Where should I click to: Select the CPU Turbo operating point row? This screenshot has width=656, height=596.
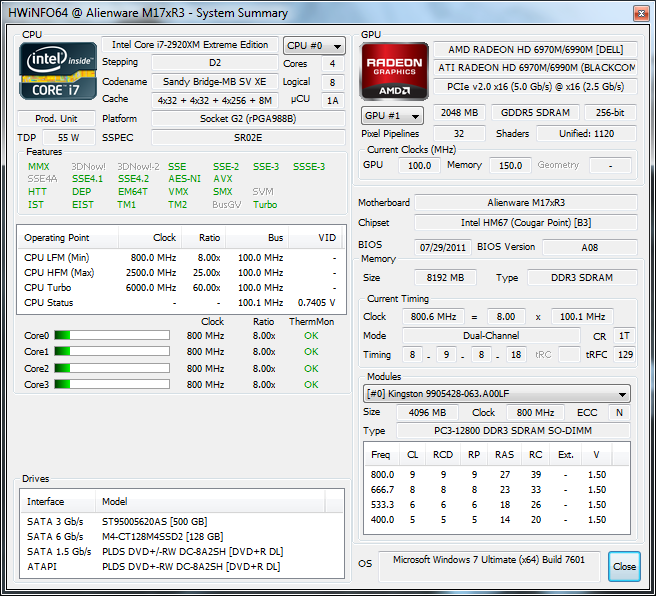coord(181,288)
